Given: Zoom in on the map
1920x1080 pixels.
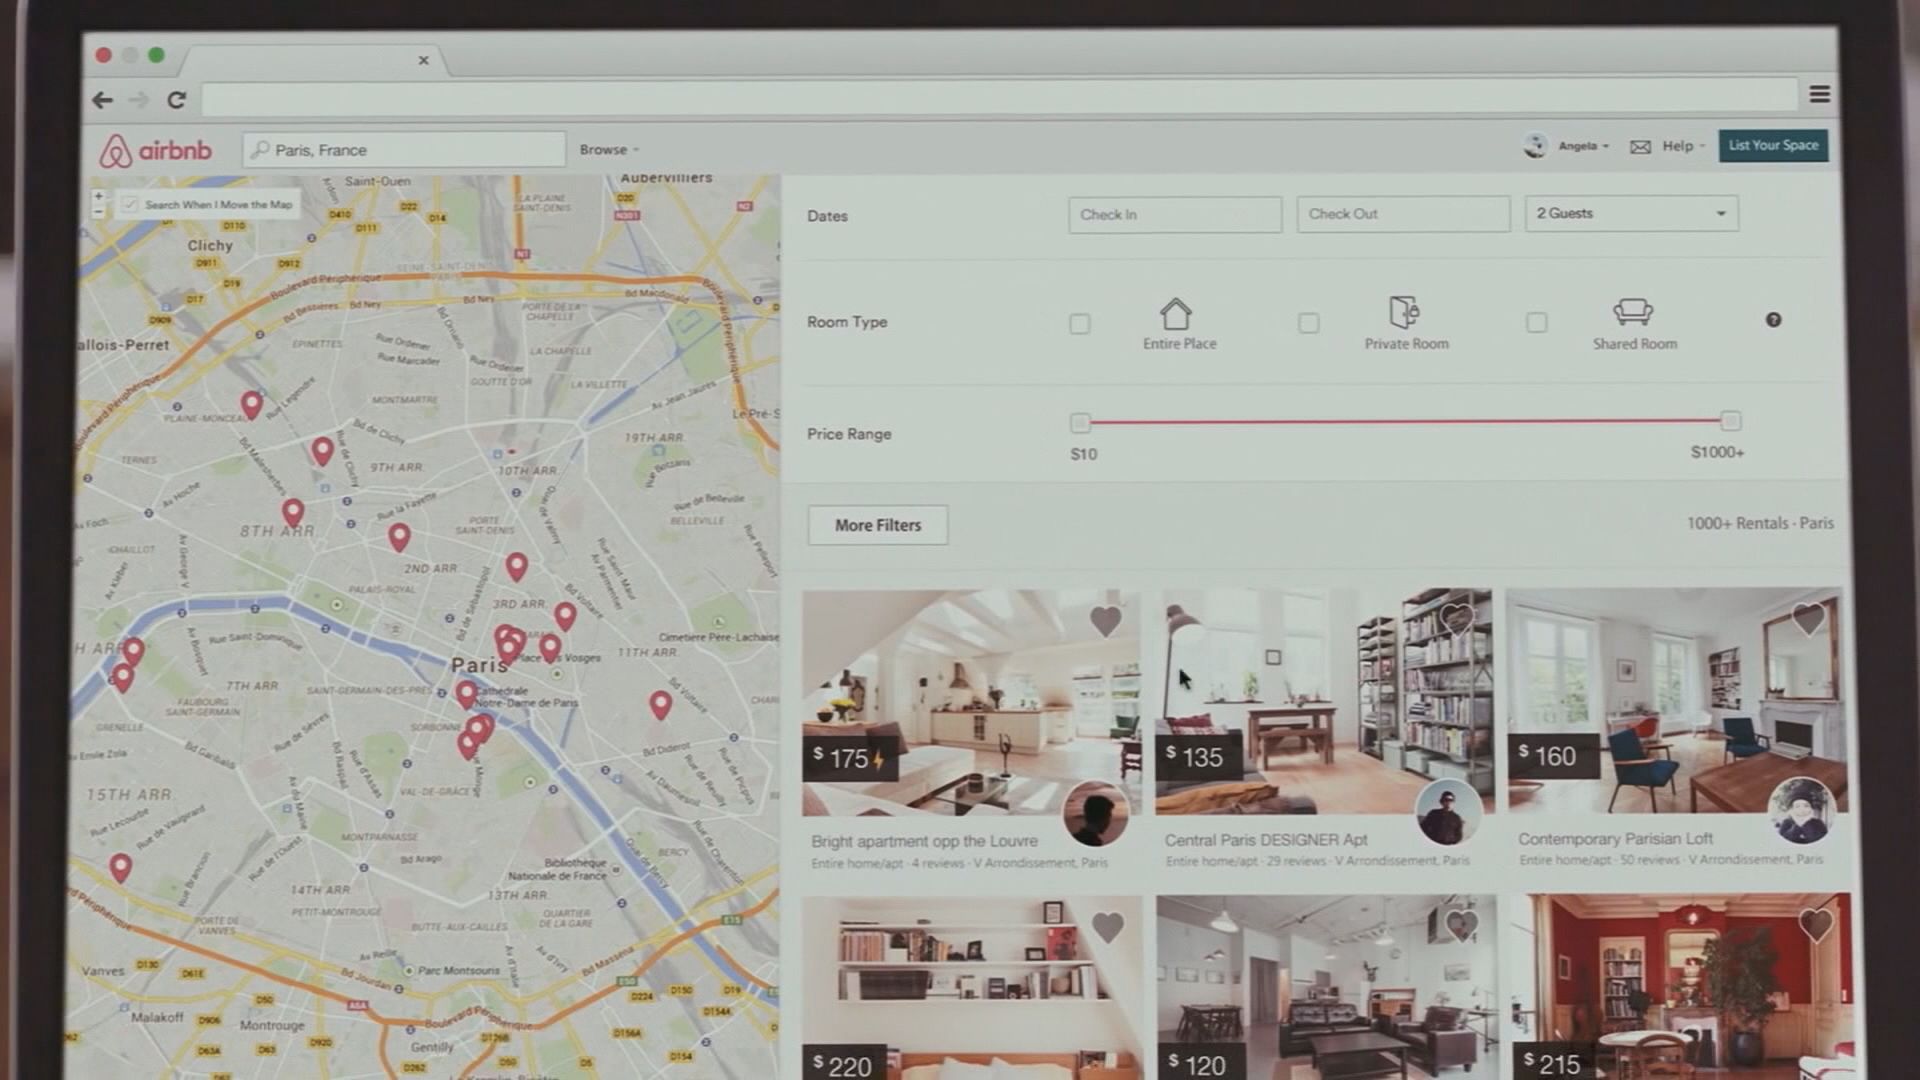Looking at the screenshot, I should [x=98, y=197].
